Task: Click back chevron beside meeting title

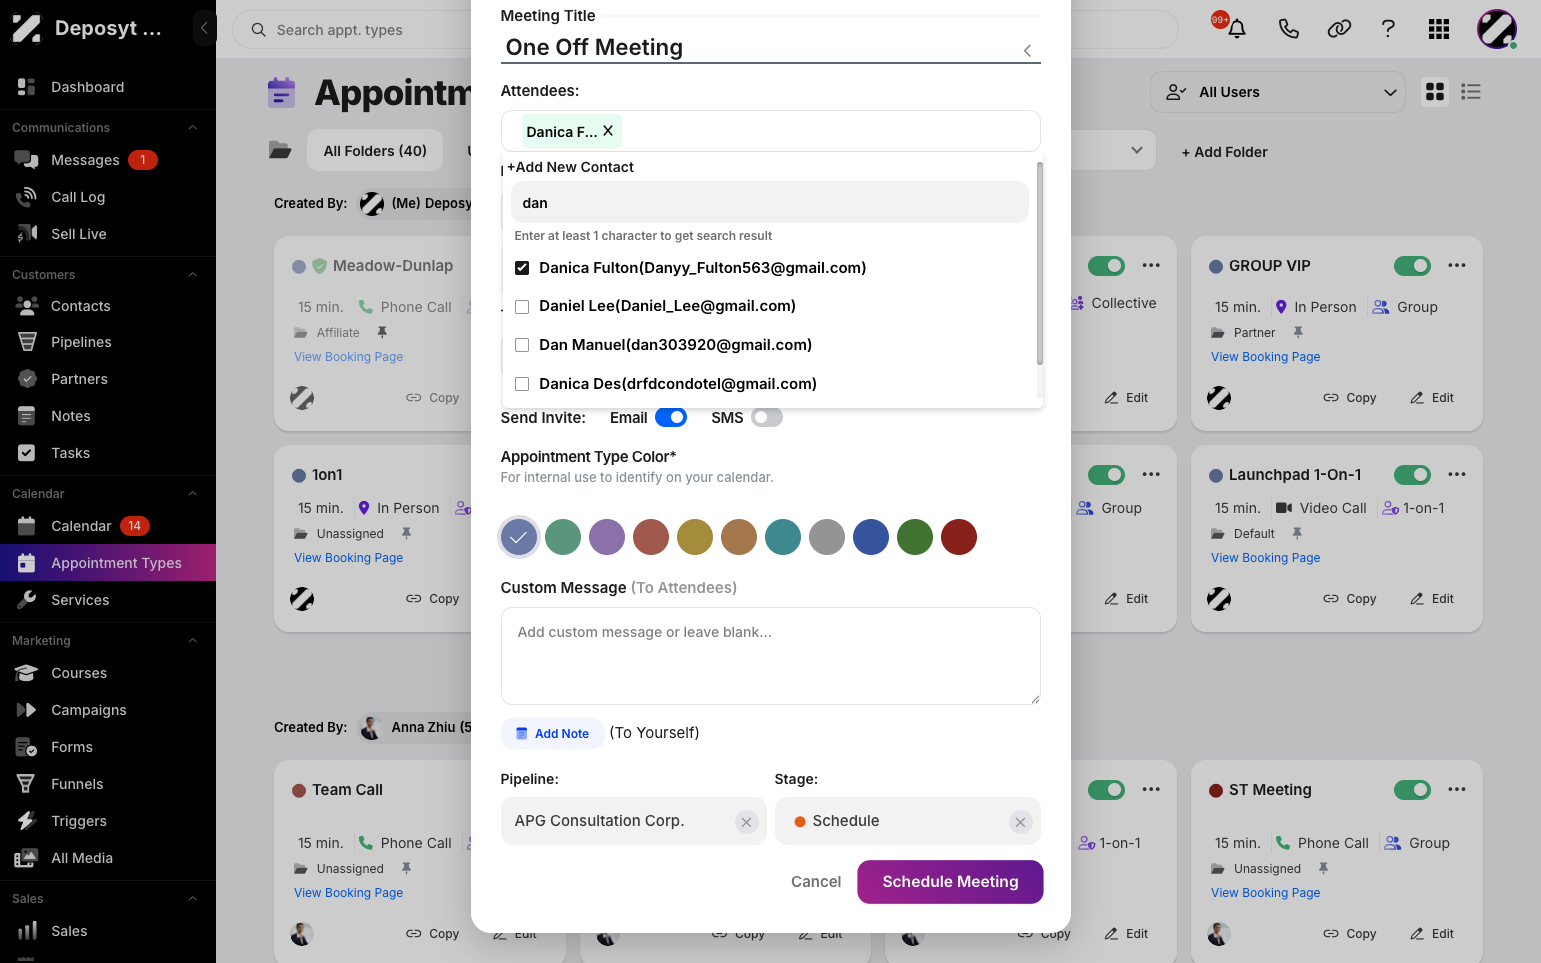Action: tap(1027, 50)
